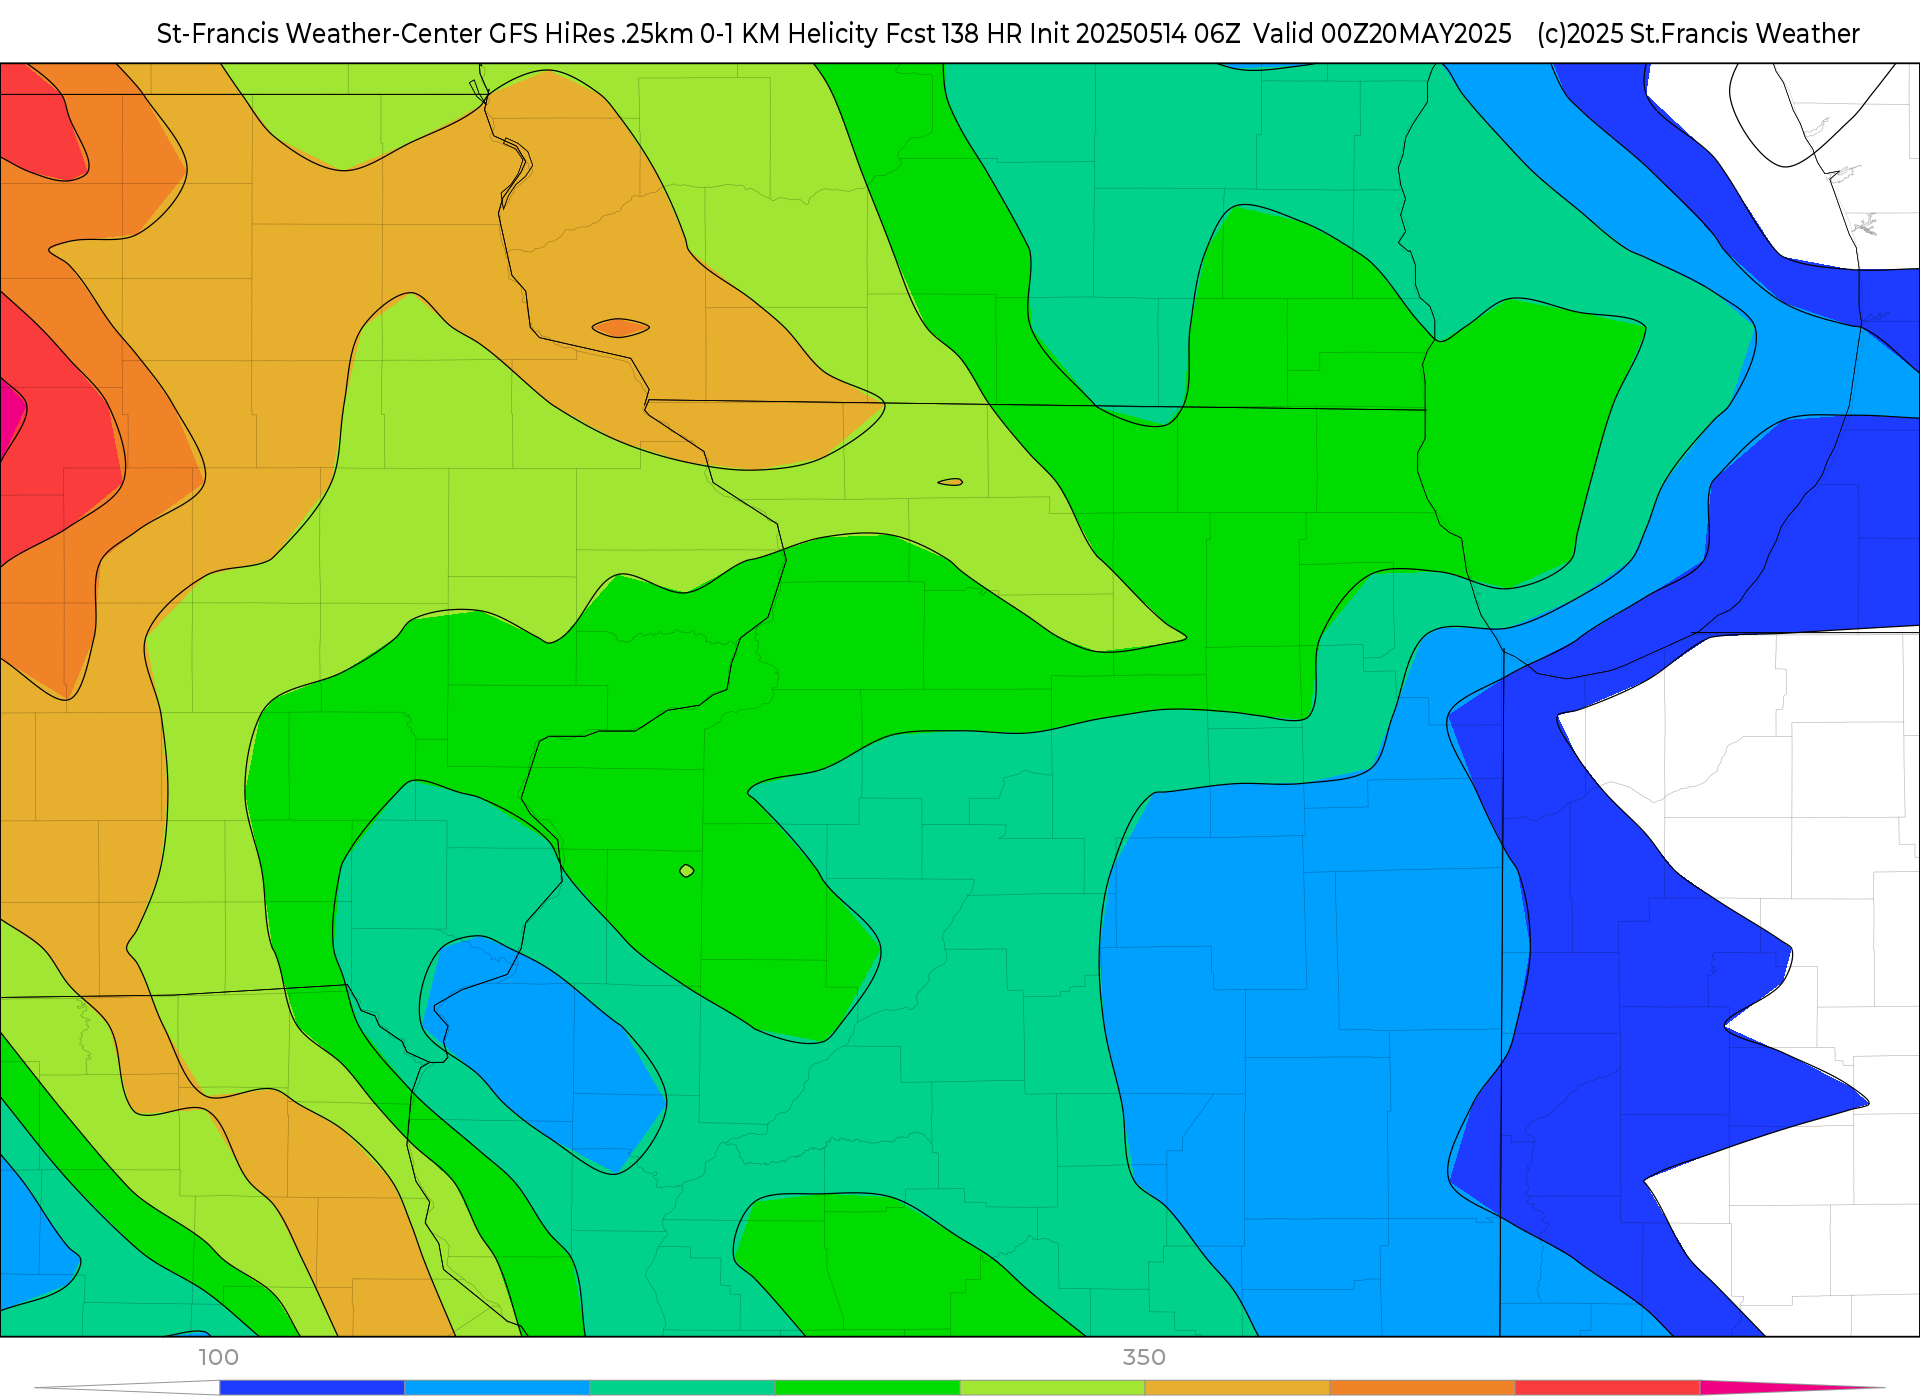The image size is (1920, 1400).
Task: Click the "100" colorbar label
Action: 219,1357
